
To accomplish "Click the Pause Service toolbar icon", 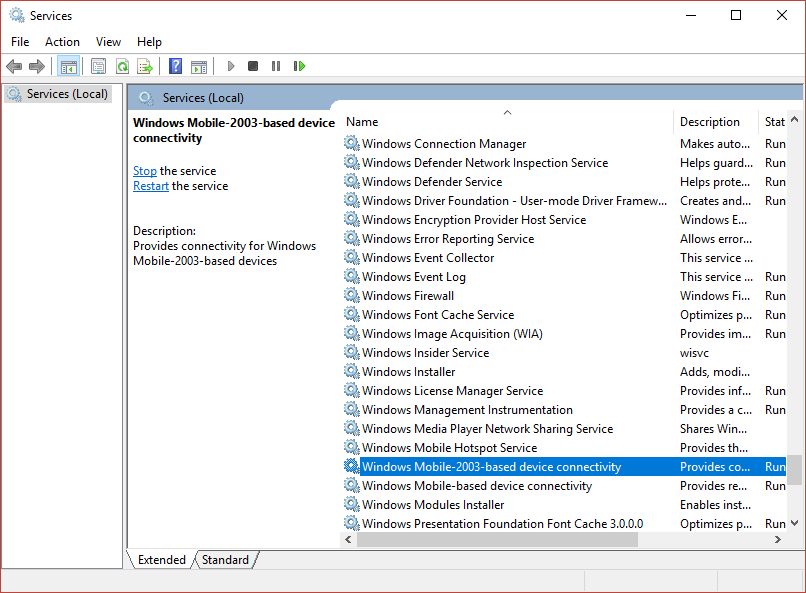I will [x=276, y=66].
